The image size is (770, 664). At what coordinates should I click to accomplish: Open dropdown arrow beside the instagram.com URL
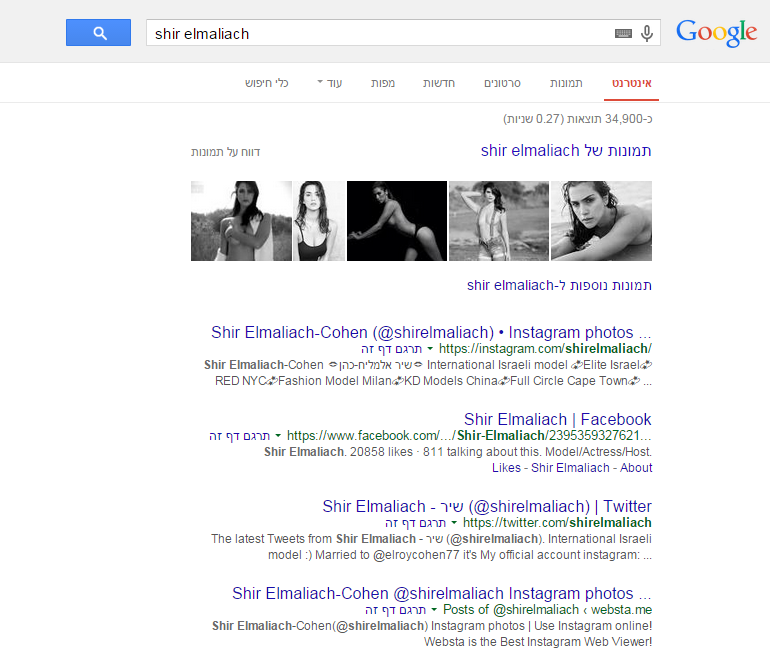430,349
